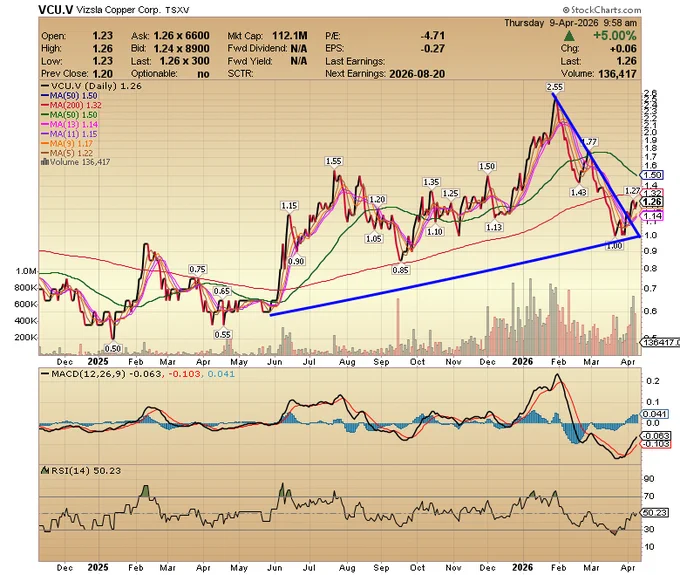
Task: Click the green up-arrow change indicator
Action: (569, 36)
